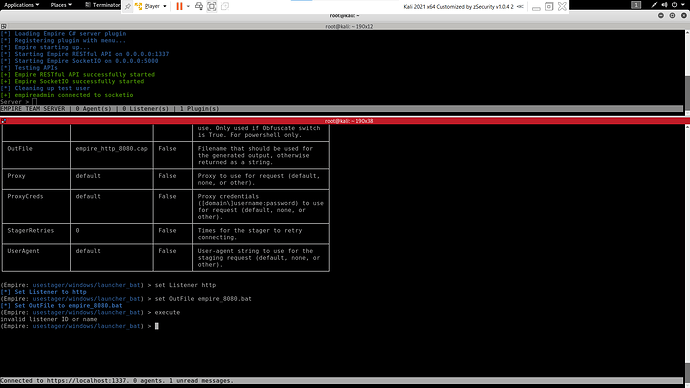Click the pen/edit tray icon
Screen dimensions: 690x388
[654, 5]
